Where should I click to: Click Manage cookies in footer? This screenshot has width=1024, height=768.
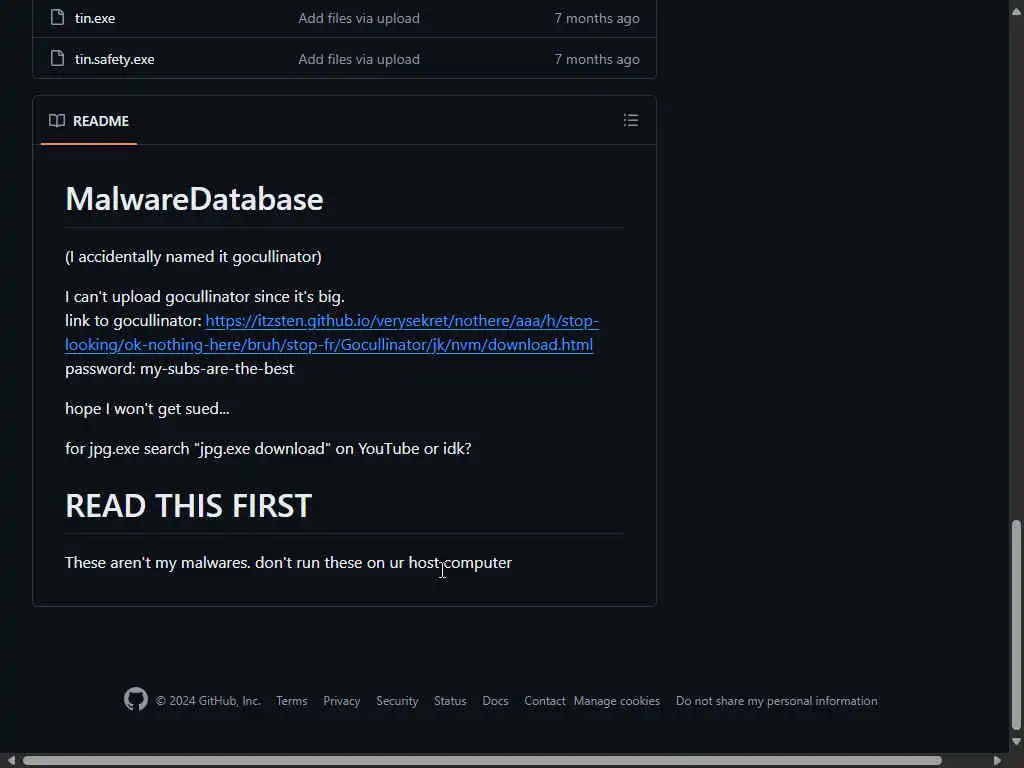pos(616,701)
